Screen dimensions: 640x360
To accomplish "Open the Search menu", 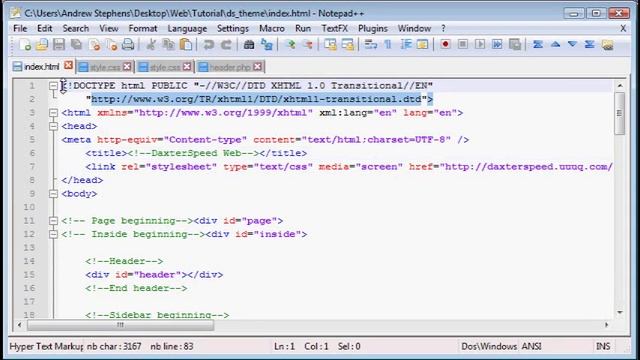I will 76,29.
